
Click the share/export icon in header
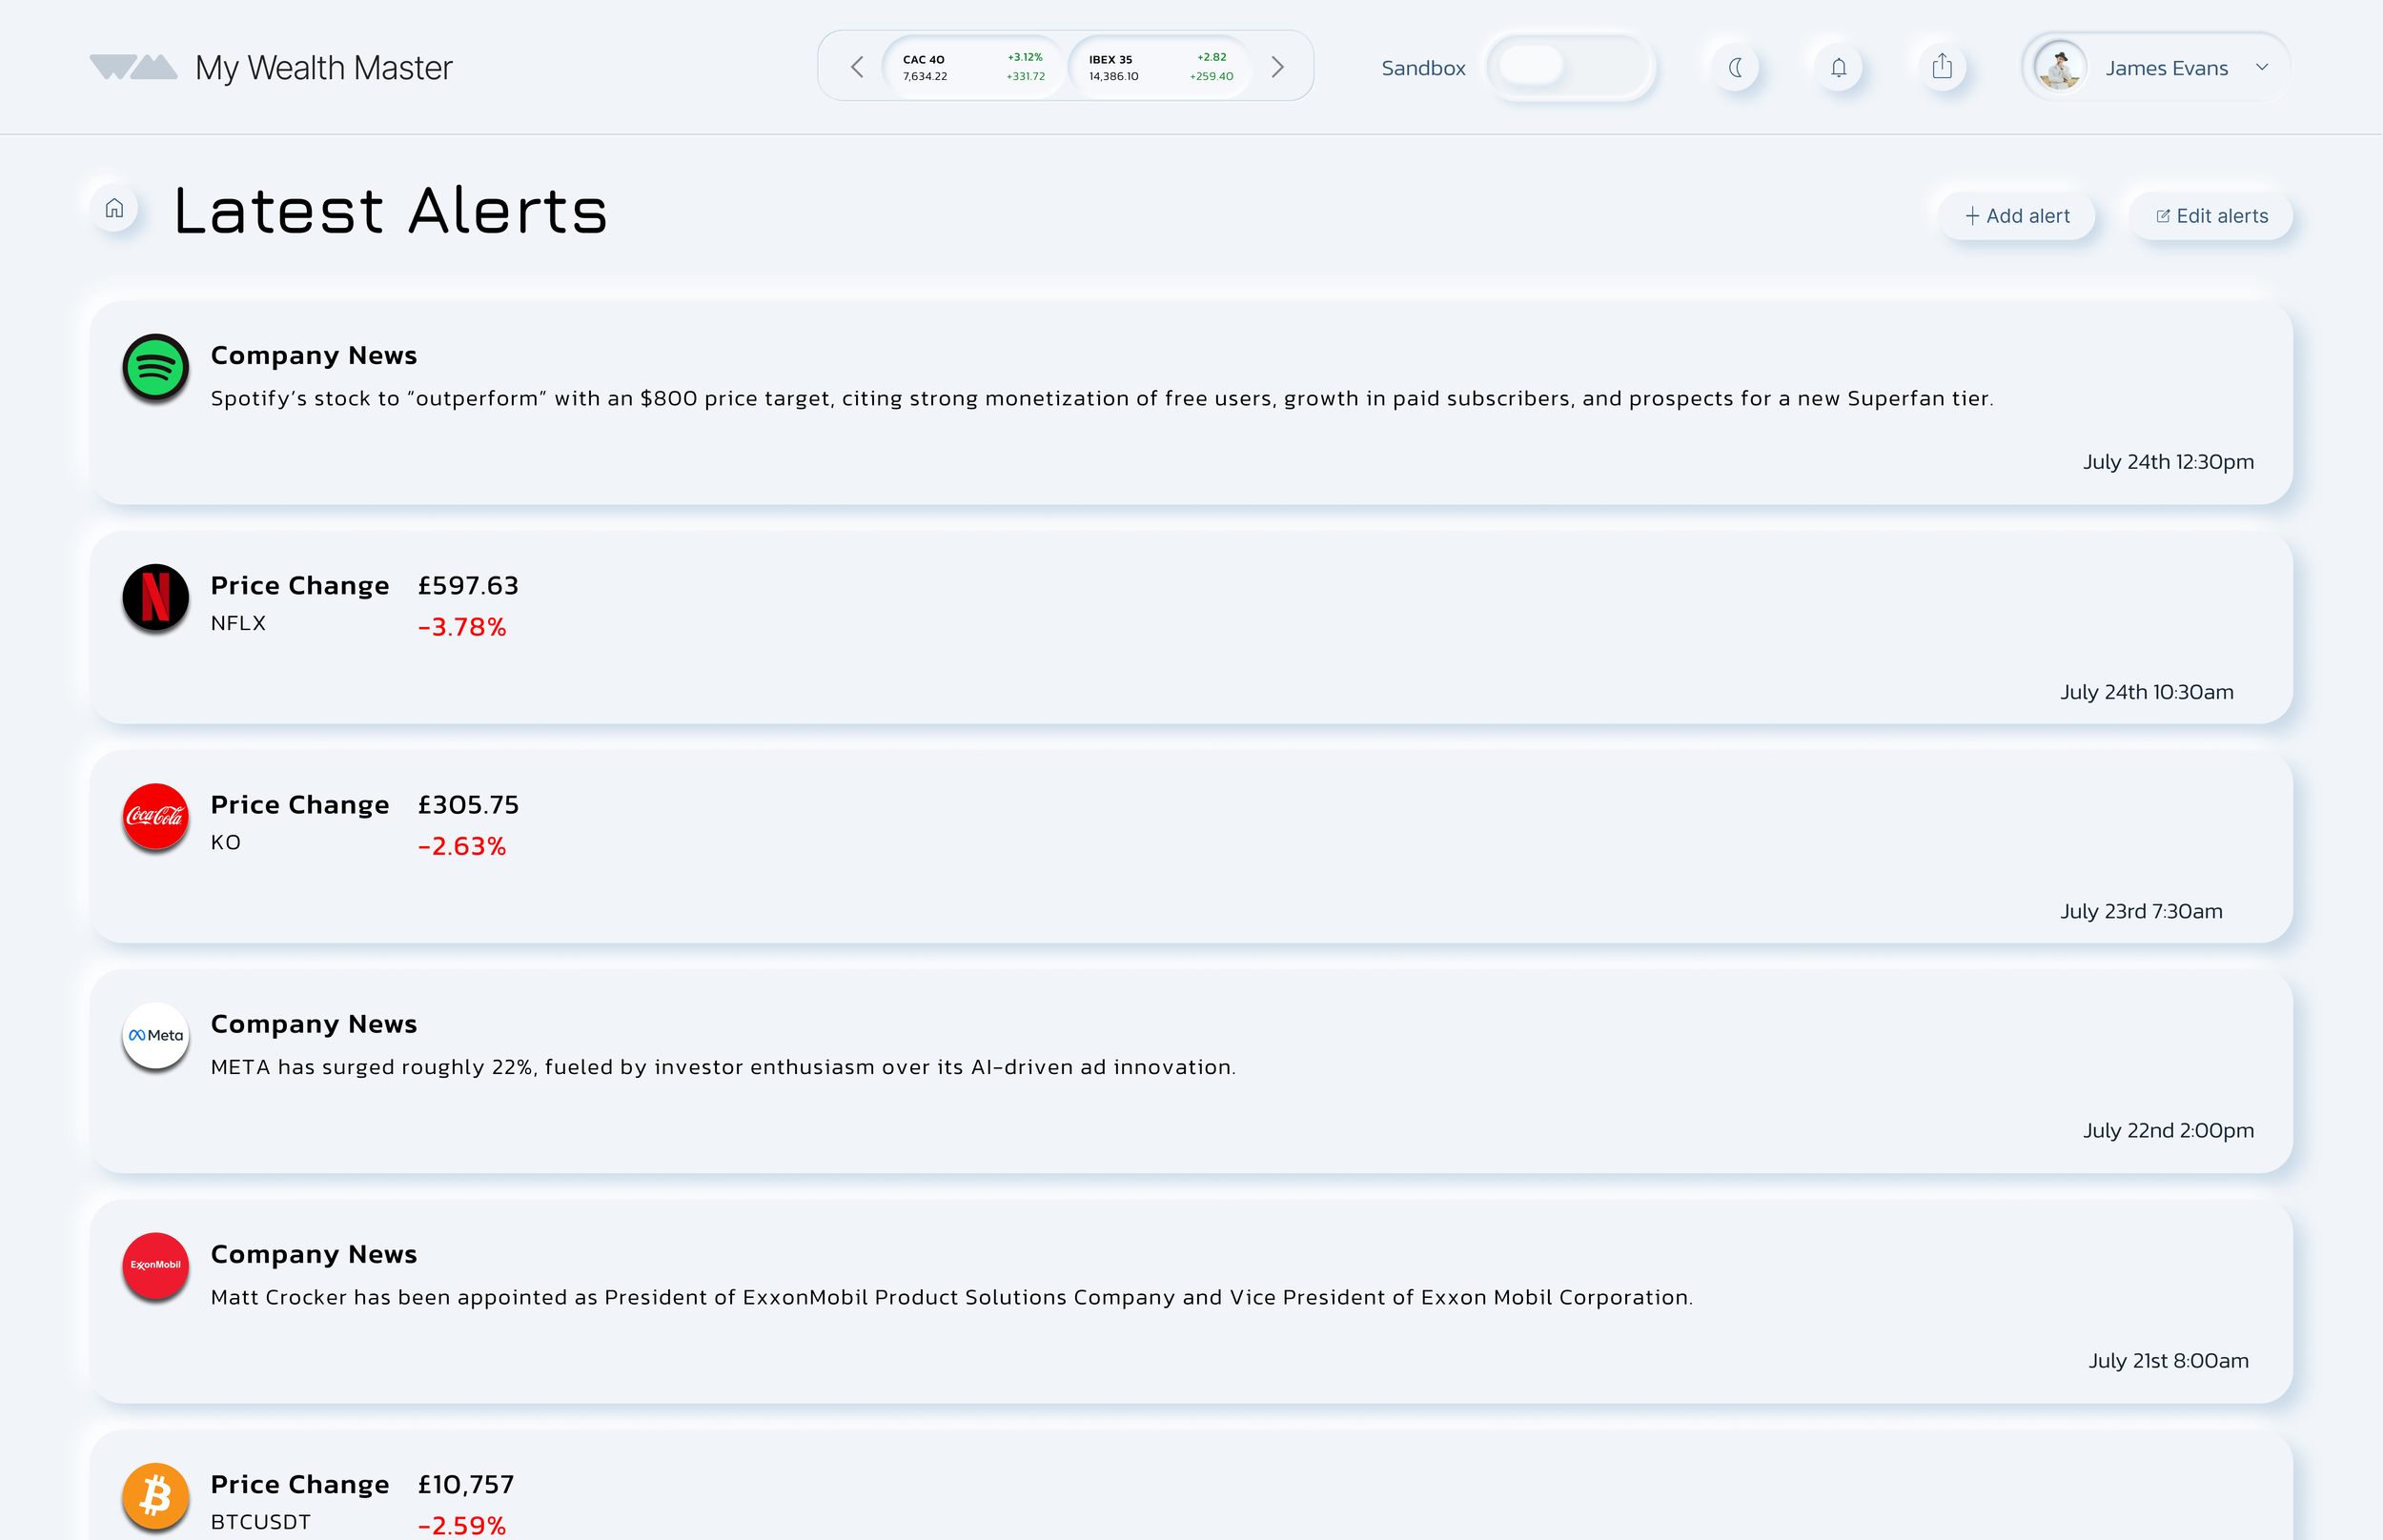pos(1941,67)
